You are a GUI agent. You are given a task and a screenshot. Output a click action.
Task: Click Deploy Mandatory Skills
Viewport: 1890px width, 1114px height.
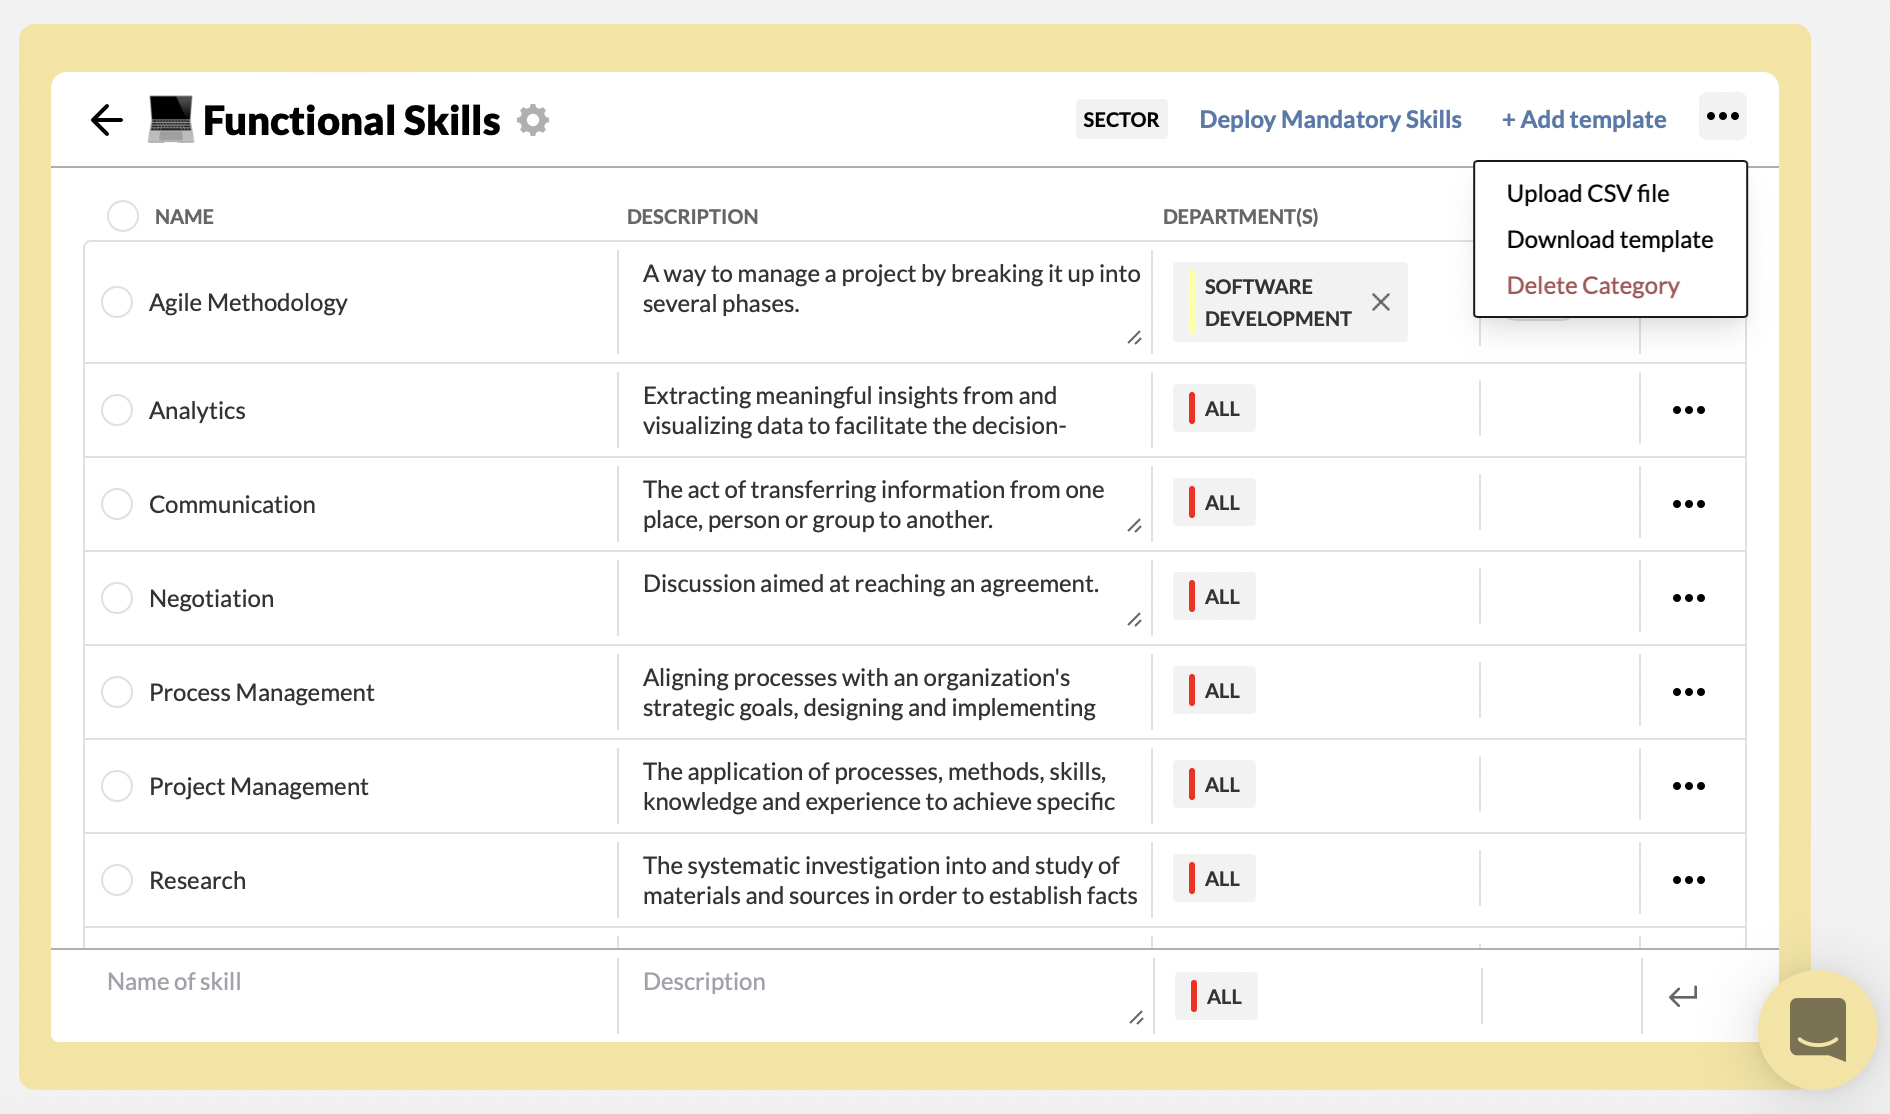[x=1330, y=119]
